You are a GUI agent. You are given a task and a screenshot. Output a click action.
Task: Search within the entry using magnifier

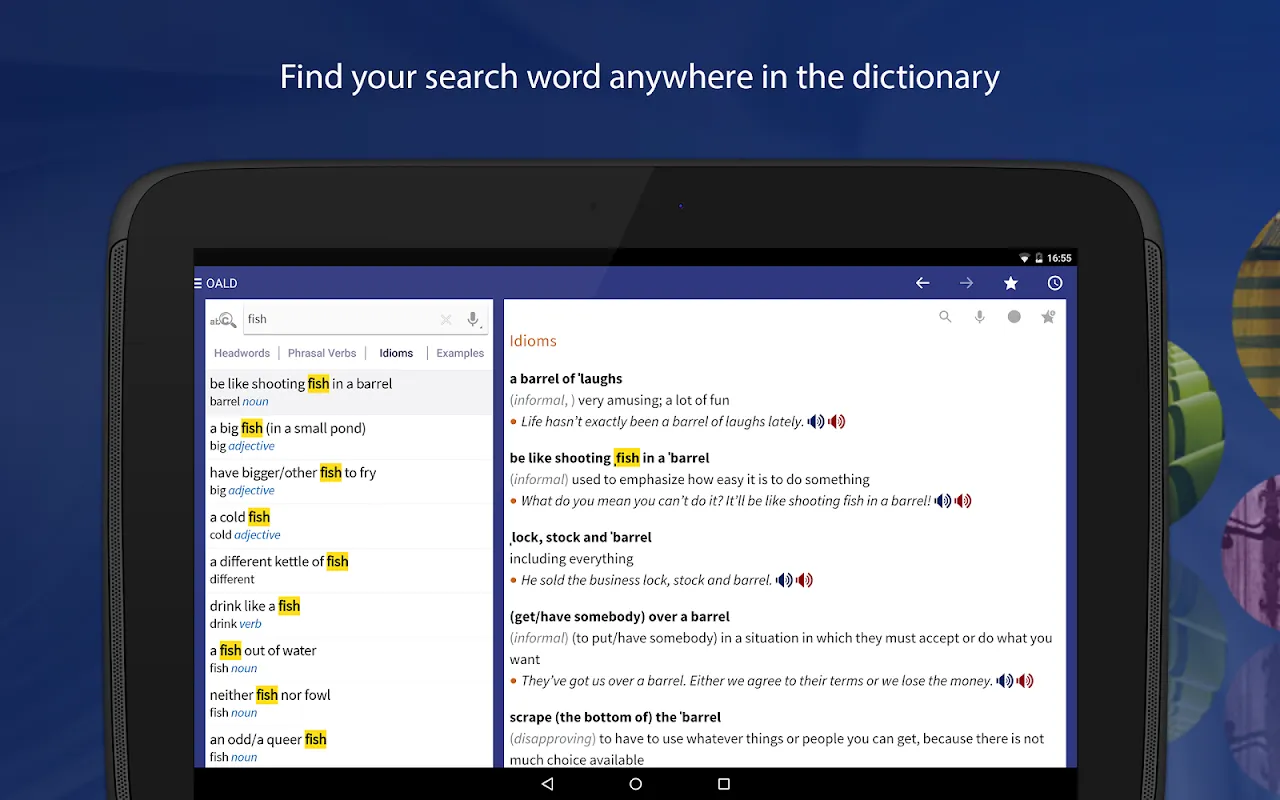[945, 317]
